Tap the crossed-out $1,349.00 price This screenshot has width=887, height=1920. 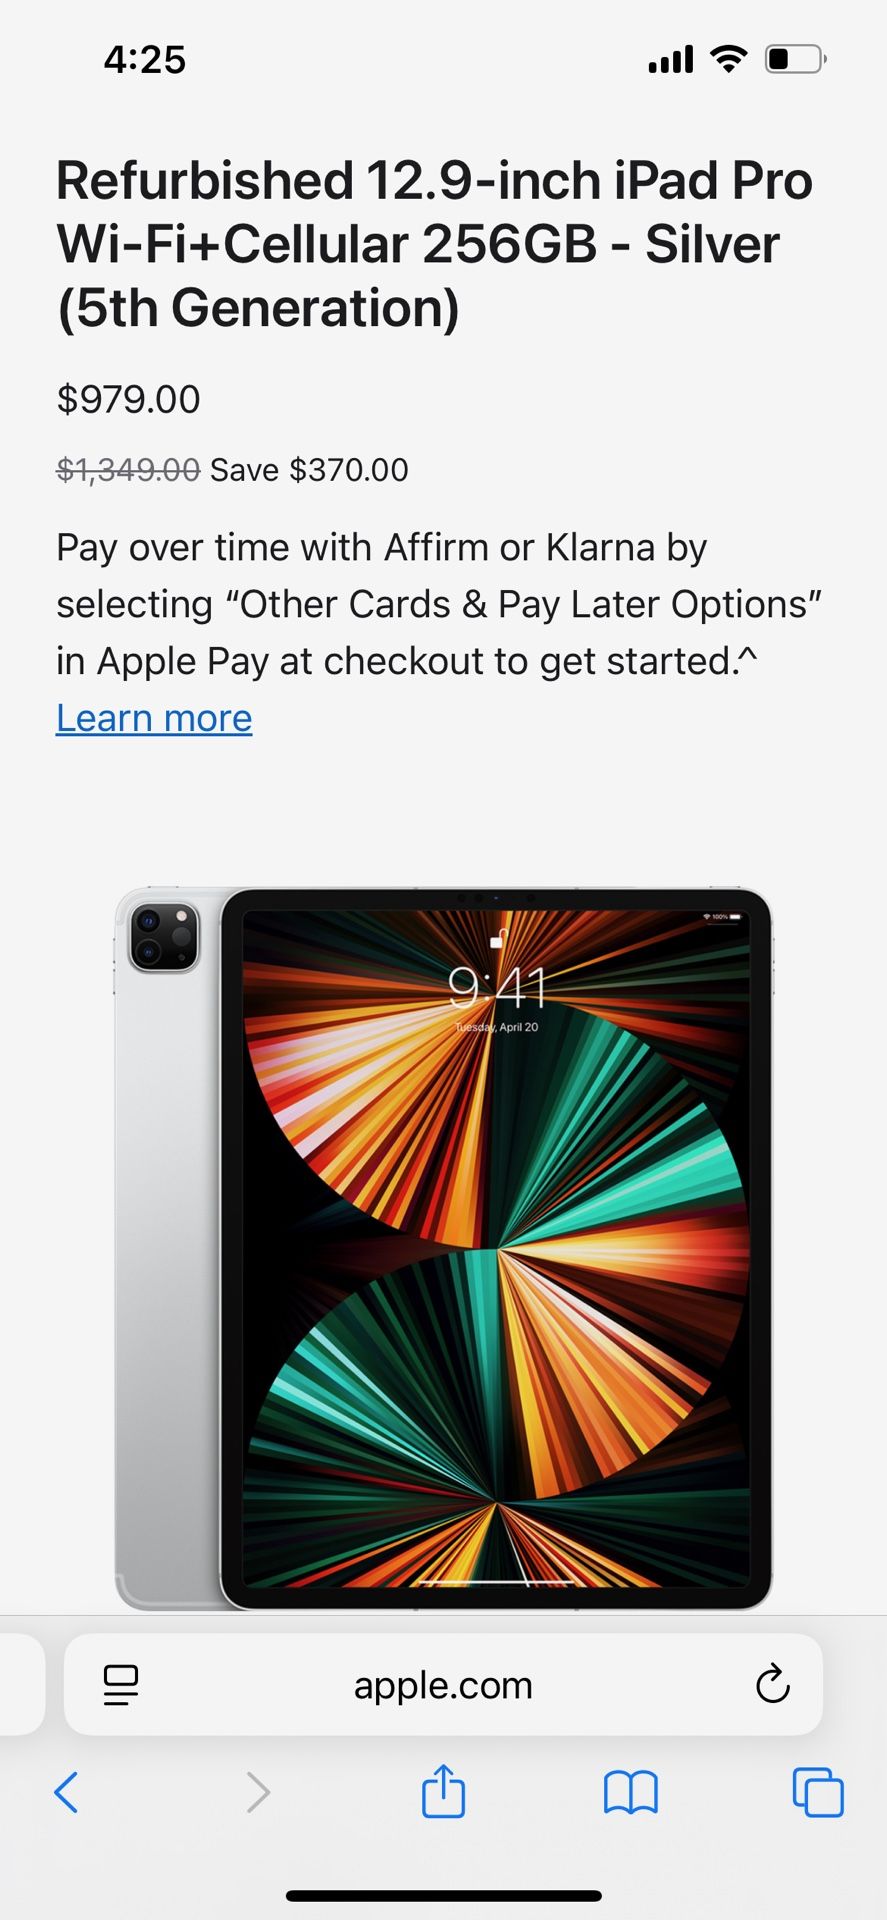tap(128, 469)
